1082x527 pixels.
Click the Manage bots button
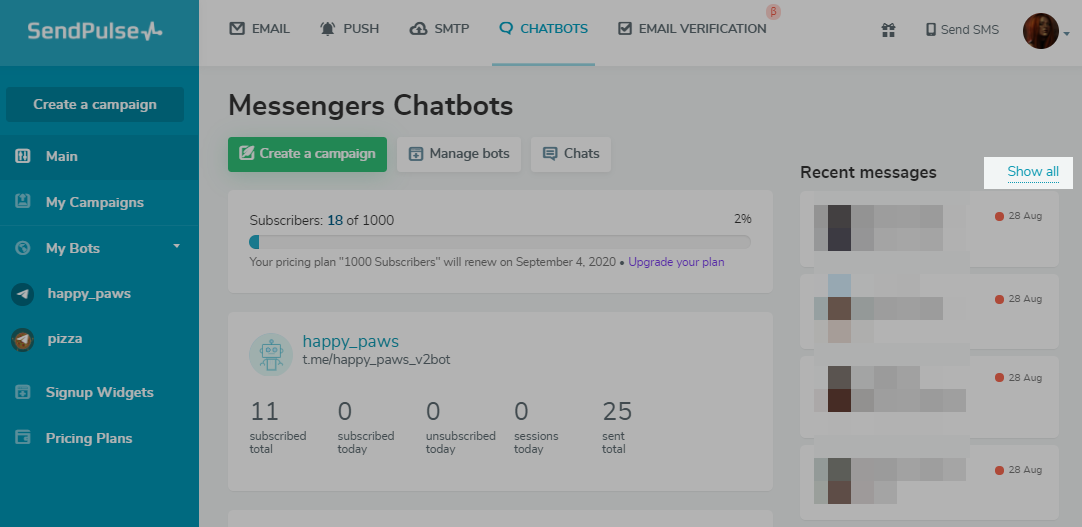[459, 154]
